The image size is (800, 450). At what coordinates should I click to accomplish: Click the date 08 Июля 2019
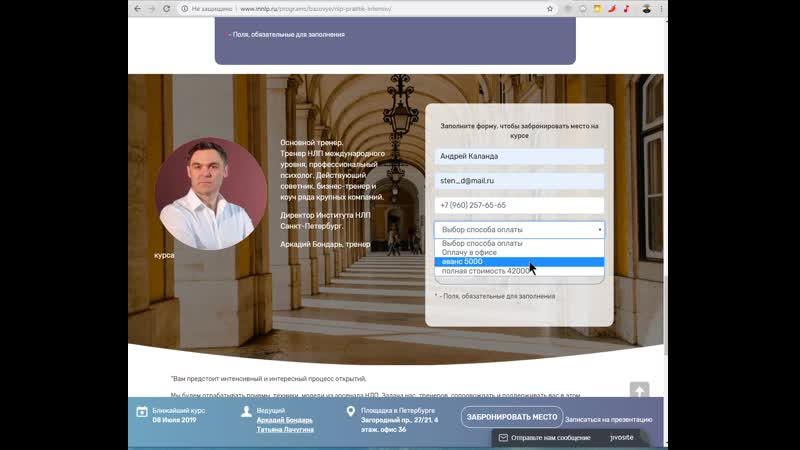tap(174, 420)
